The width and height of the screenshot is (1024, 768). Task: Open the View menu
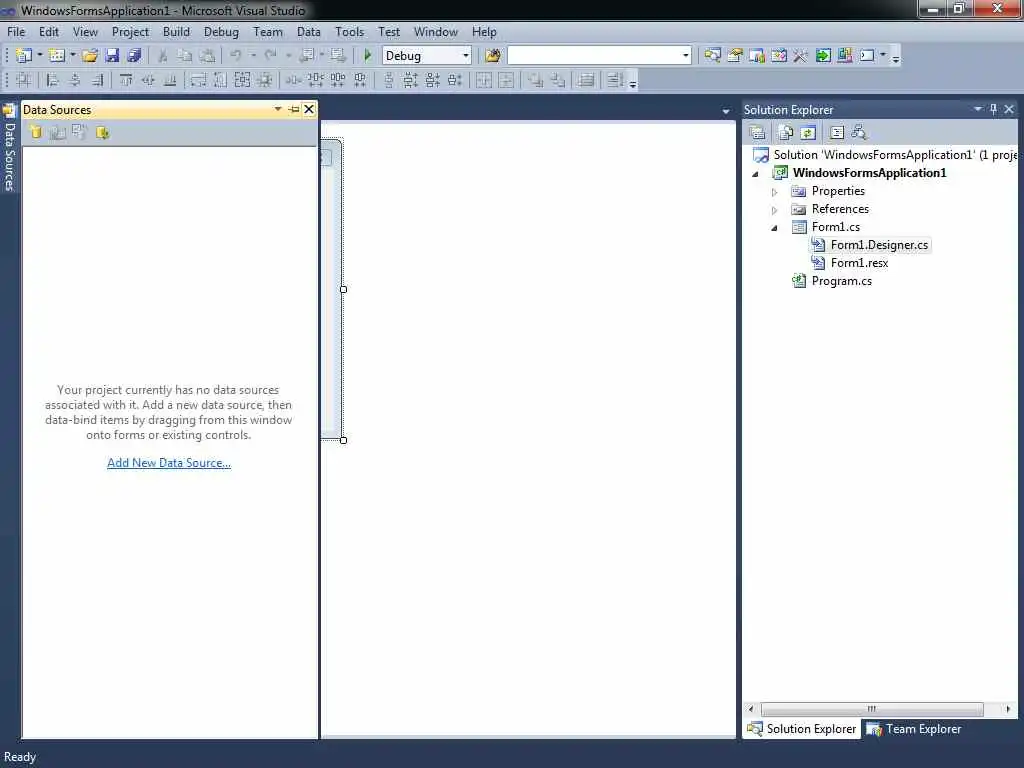pos(85,31)
